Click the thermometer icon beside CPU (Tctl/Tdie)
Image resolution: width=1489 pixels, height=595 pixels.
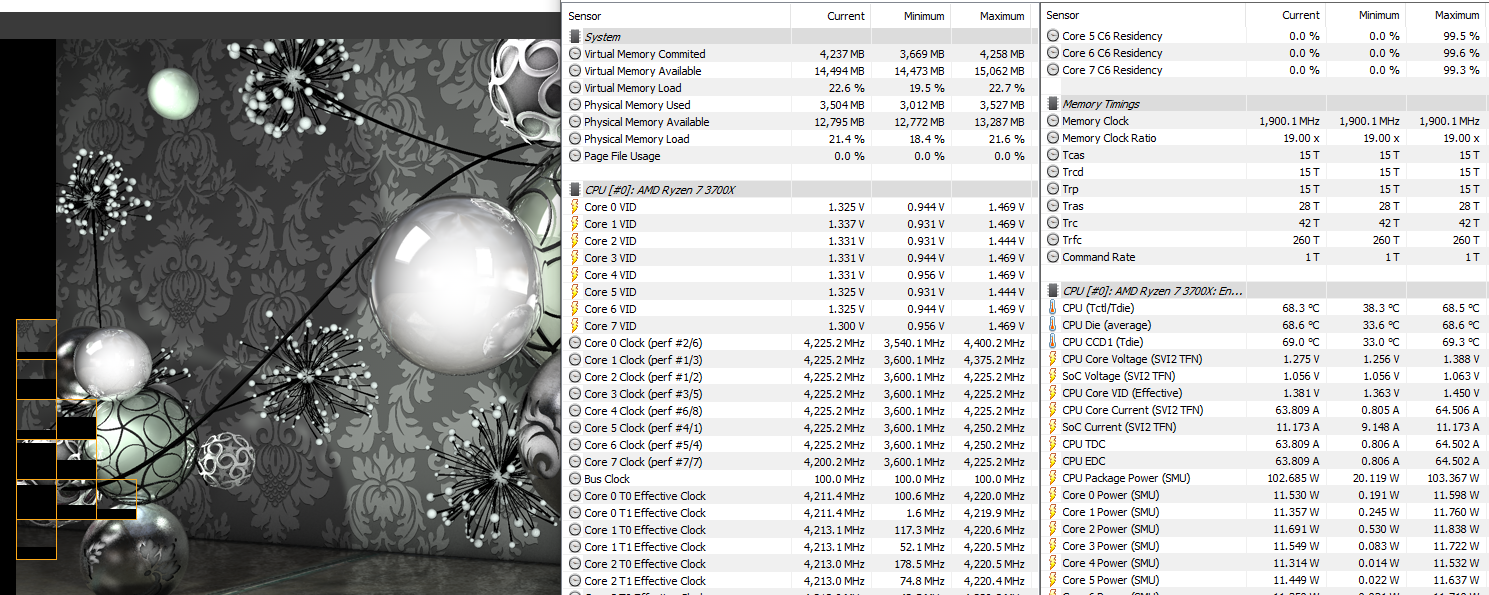tap(1052, 308)
